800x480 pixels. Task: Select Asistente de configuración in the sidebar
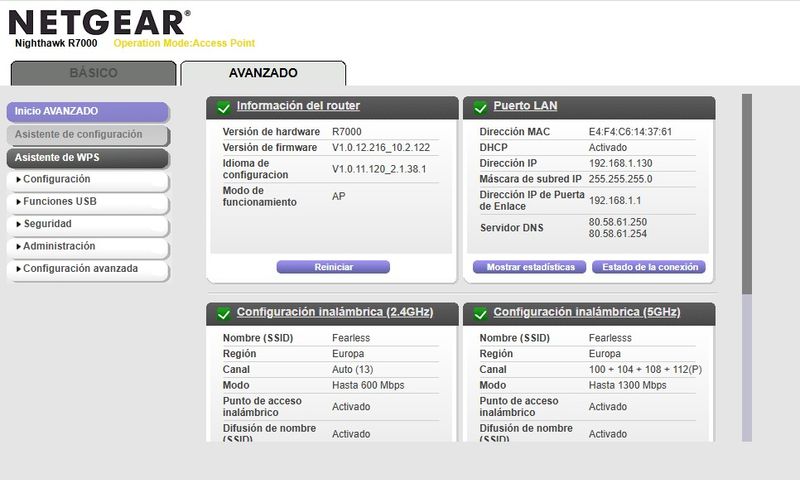click(x=87, y=135)
